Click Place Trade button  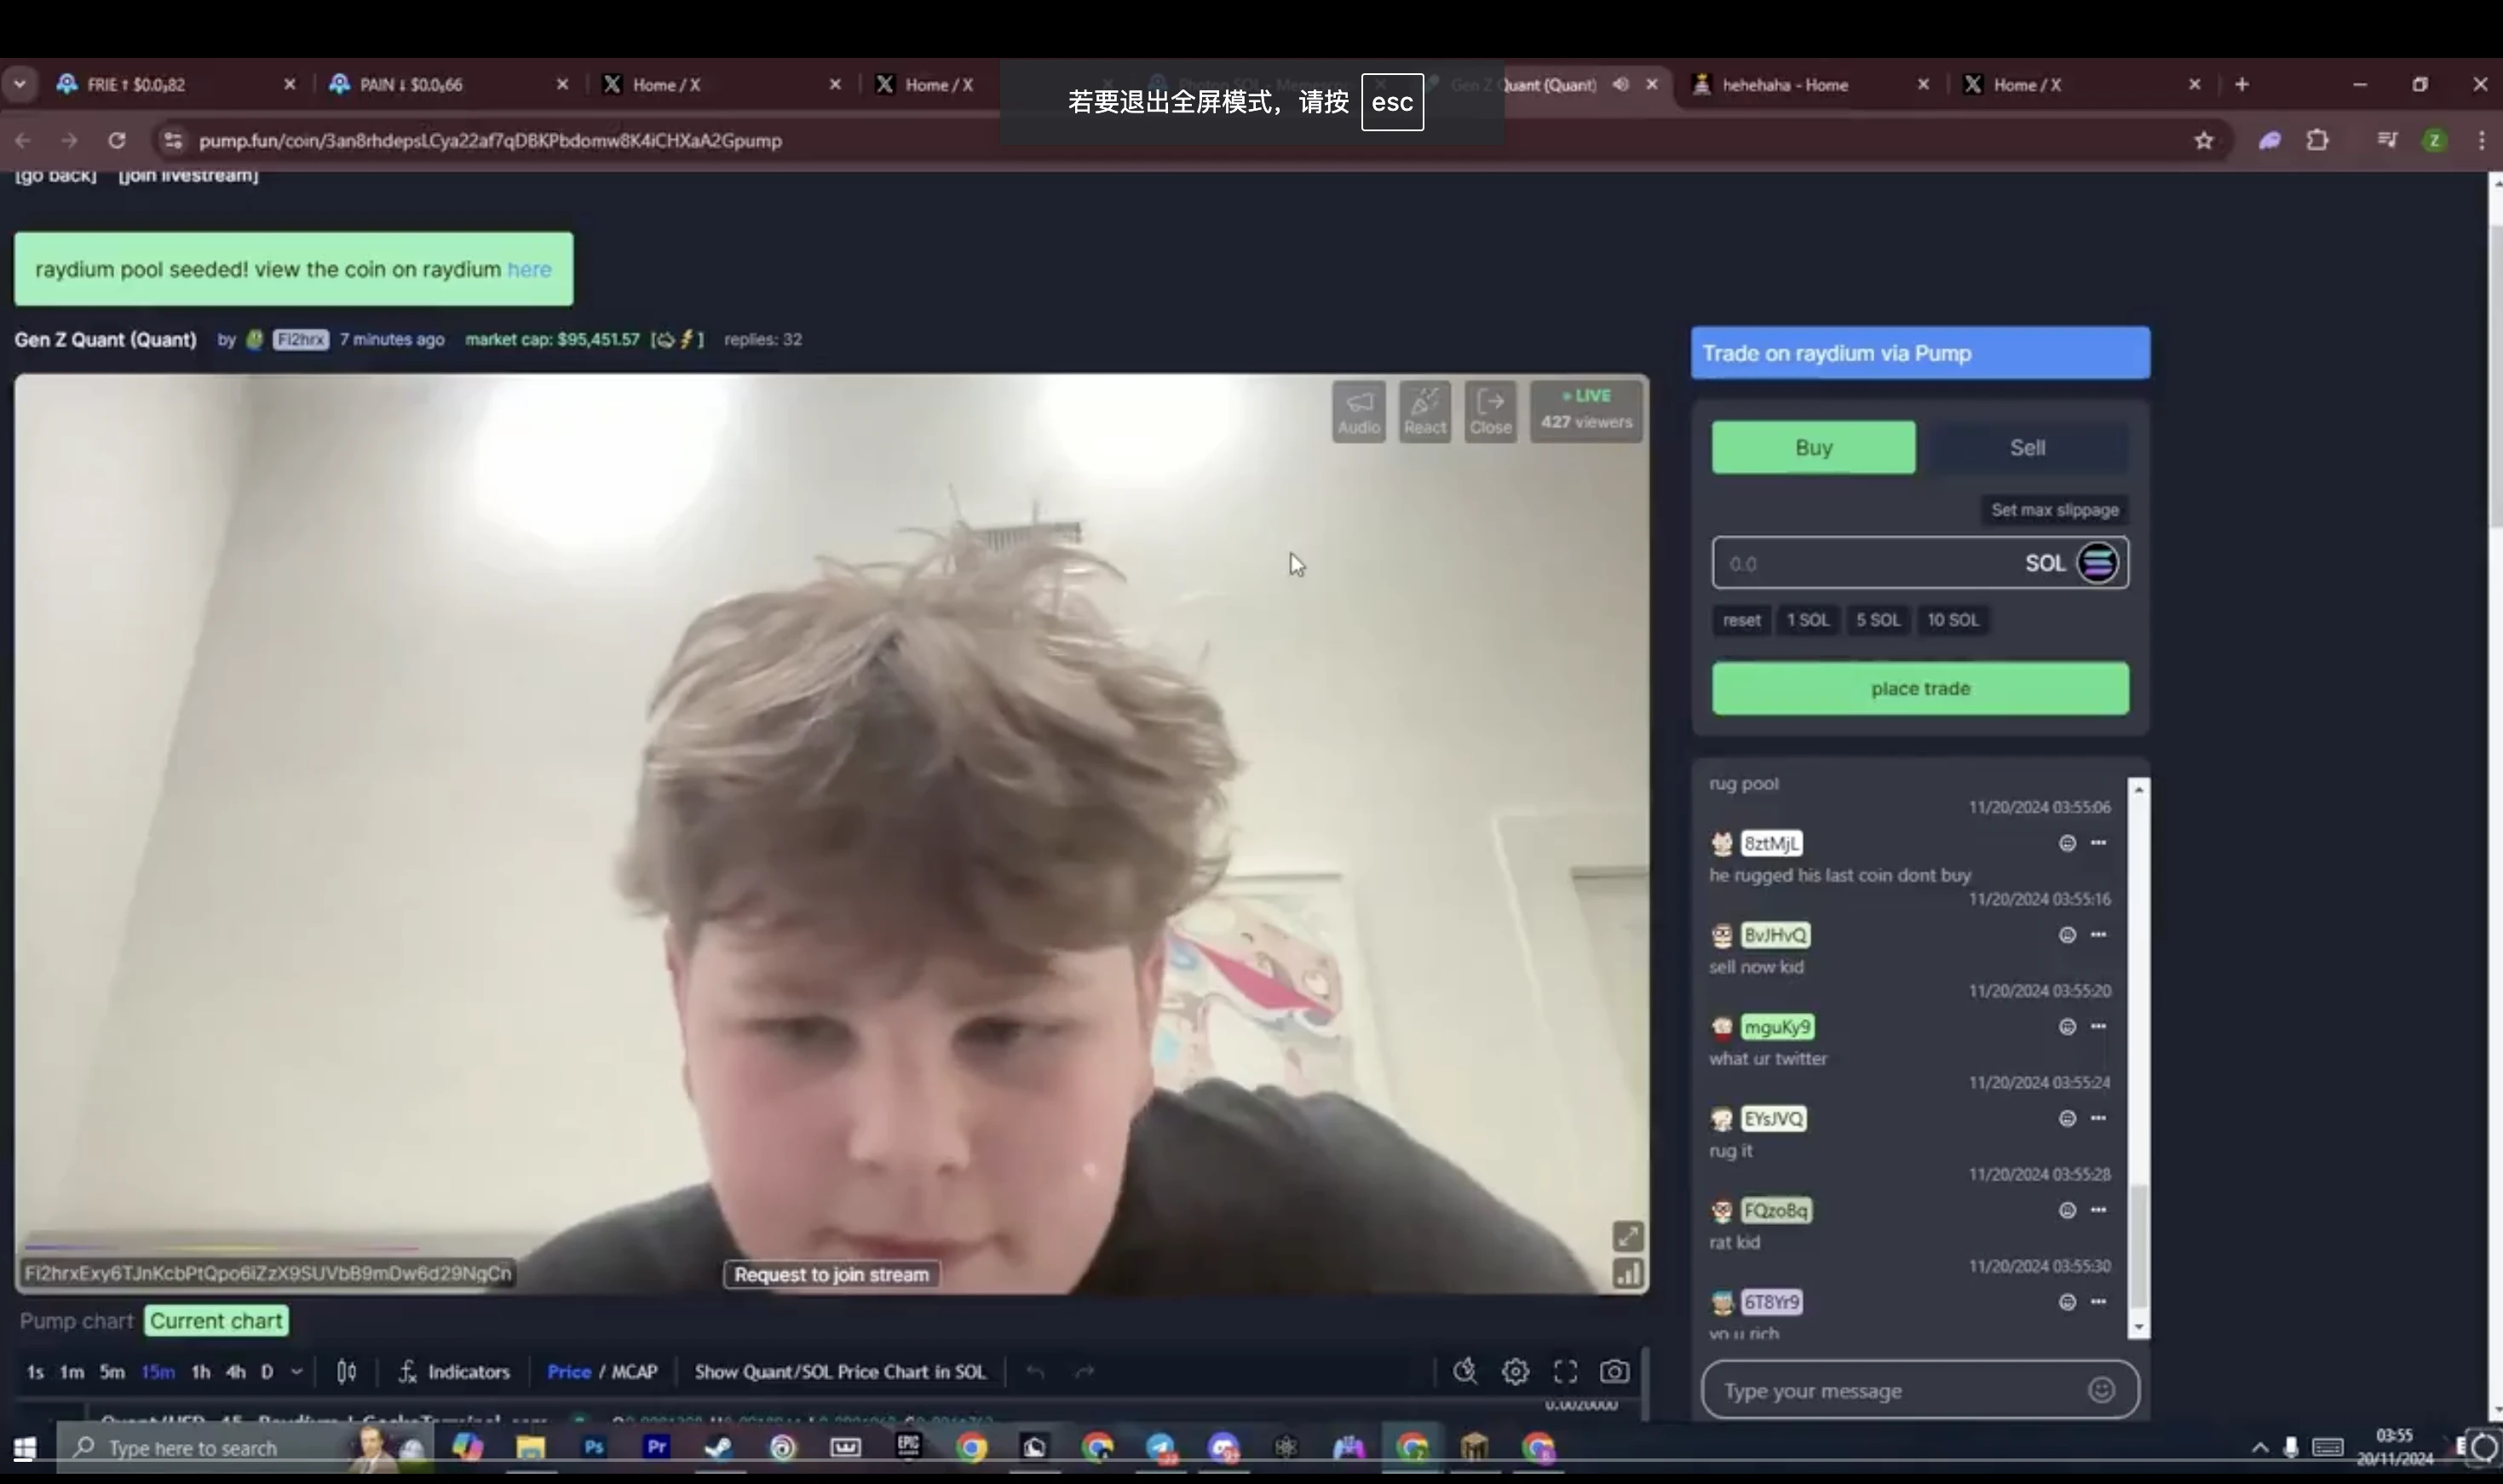(1920, 687)
